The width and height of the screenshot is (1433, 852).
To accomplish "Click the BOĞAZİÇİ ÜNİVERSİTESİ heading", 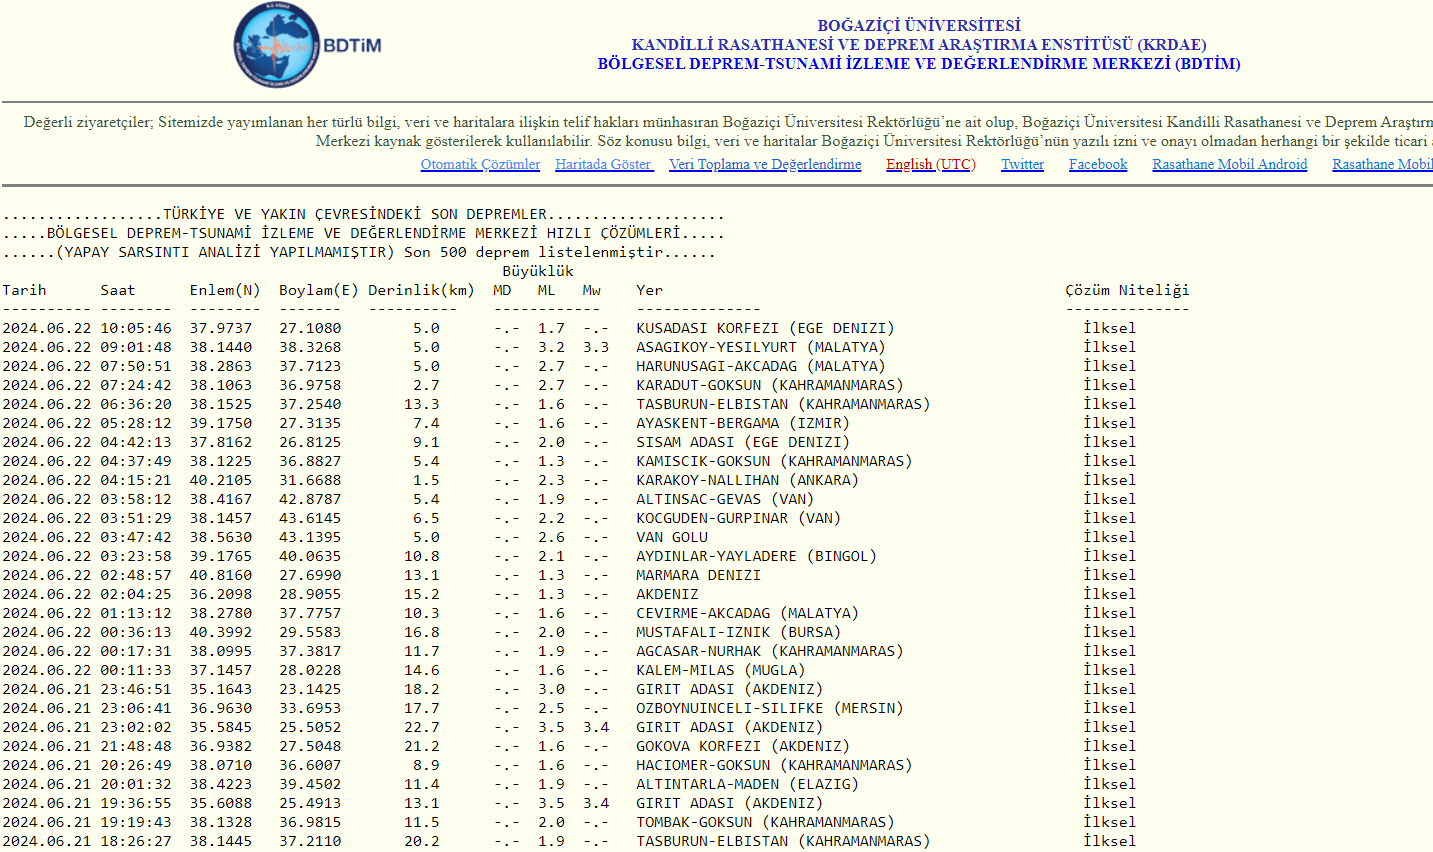I will pos(919,25).
